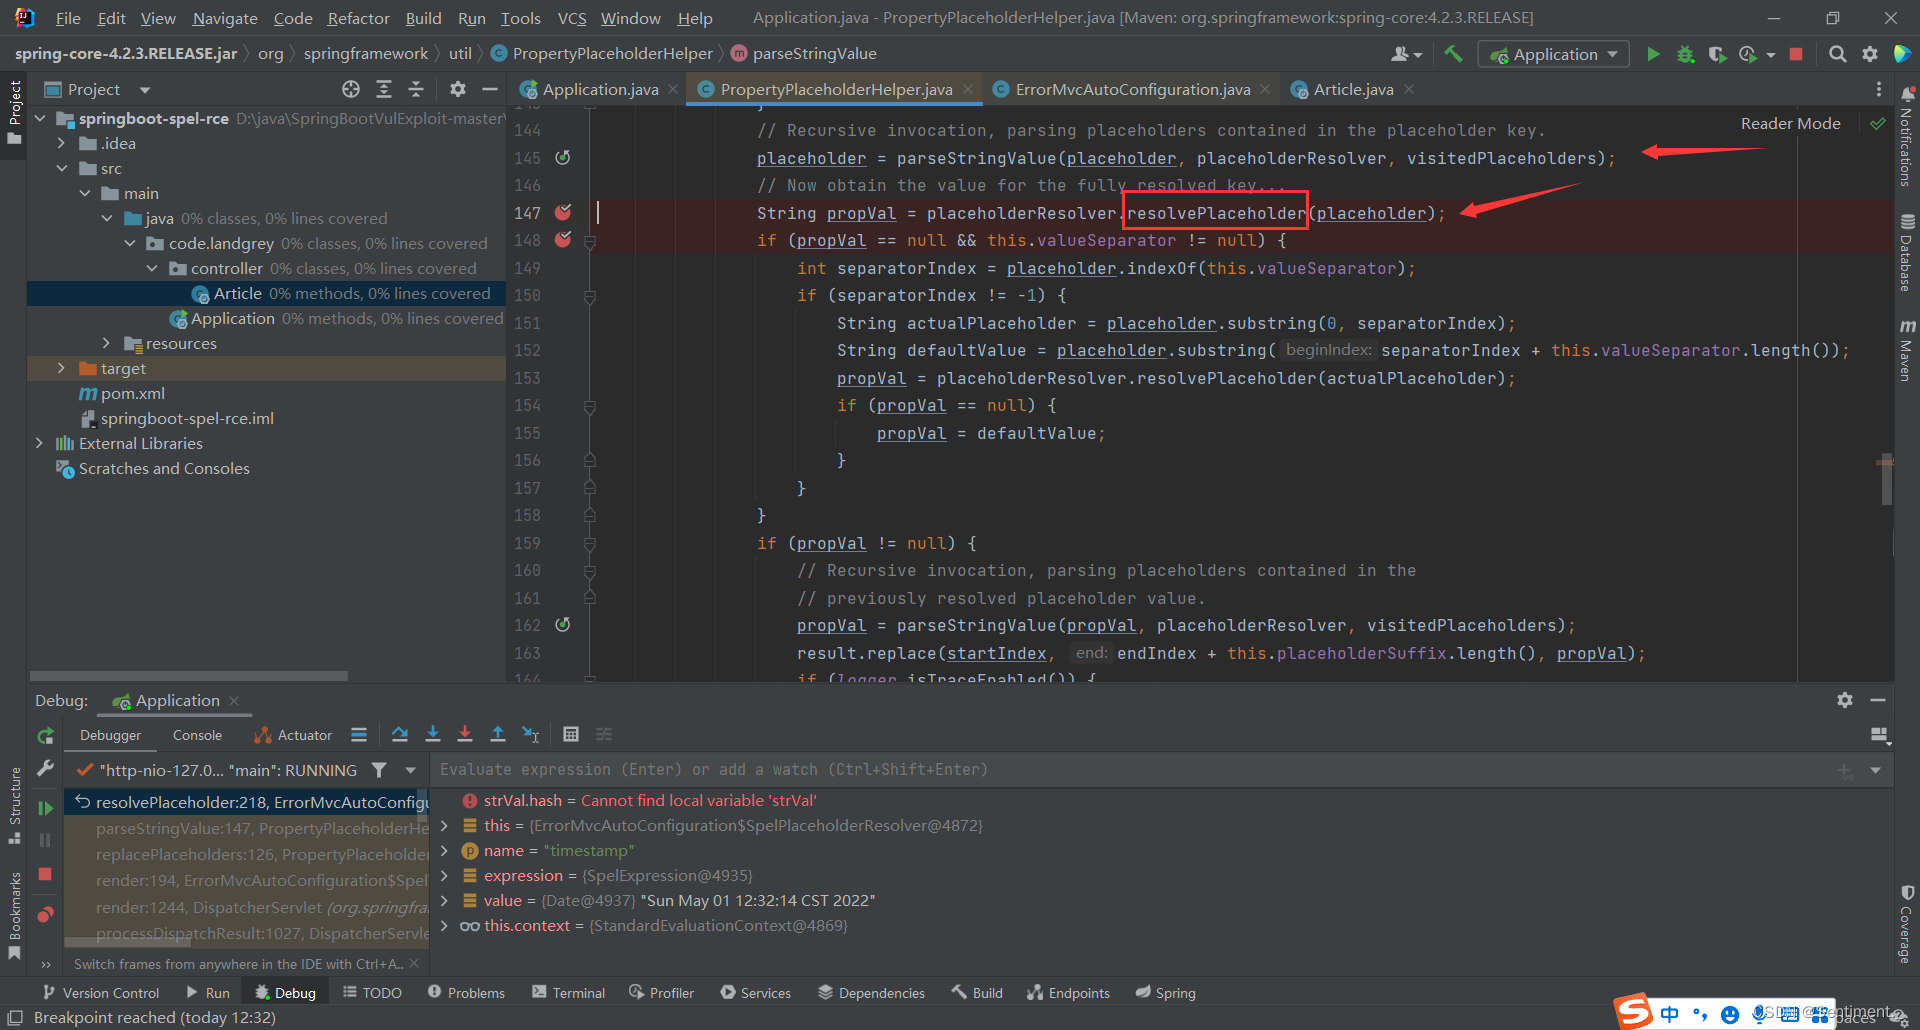Open the Terminal tool window
1920x1030 pixels.
pyautogui.click(x=568, y=992)
